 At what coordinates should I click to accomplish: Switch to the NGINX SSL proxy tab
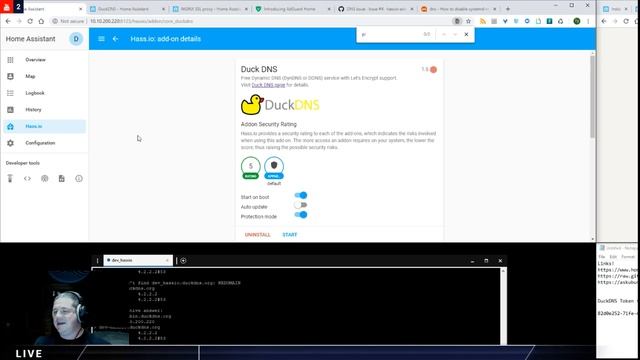point(211,9)
